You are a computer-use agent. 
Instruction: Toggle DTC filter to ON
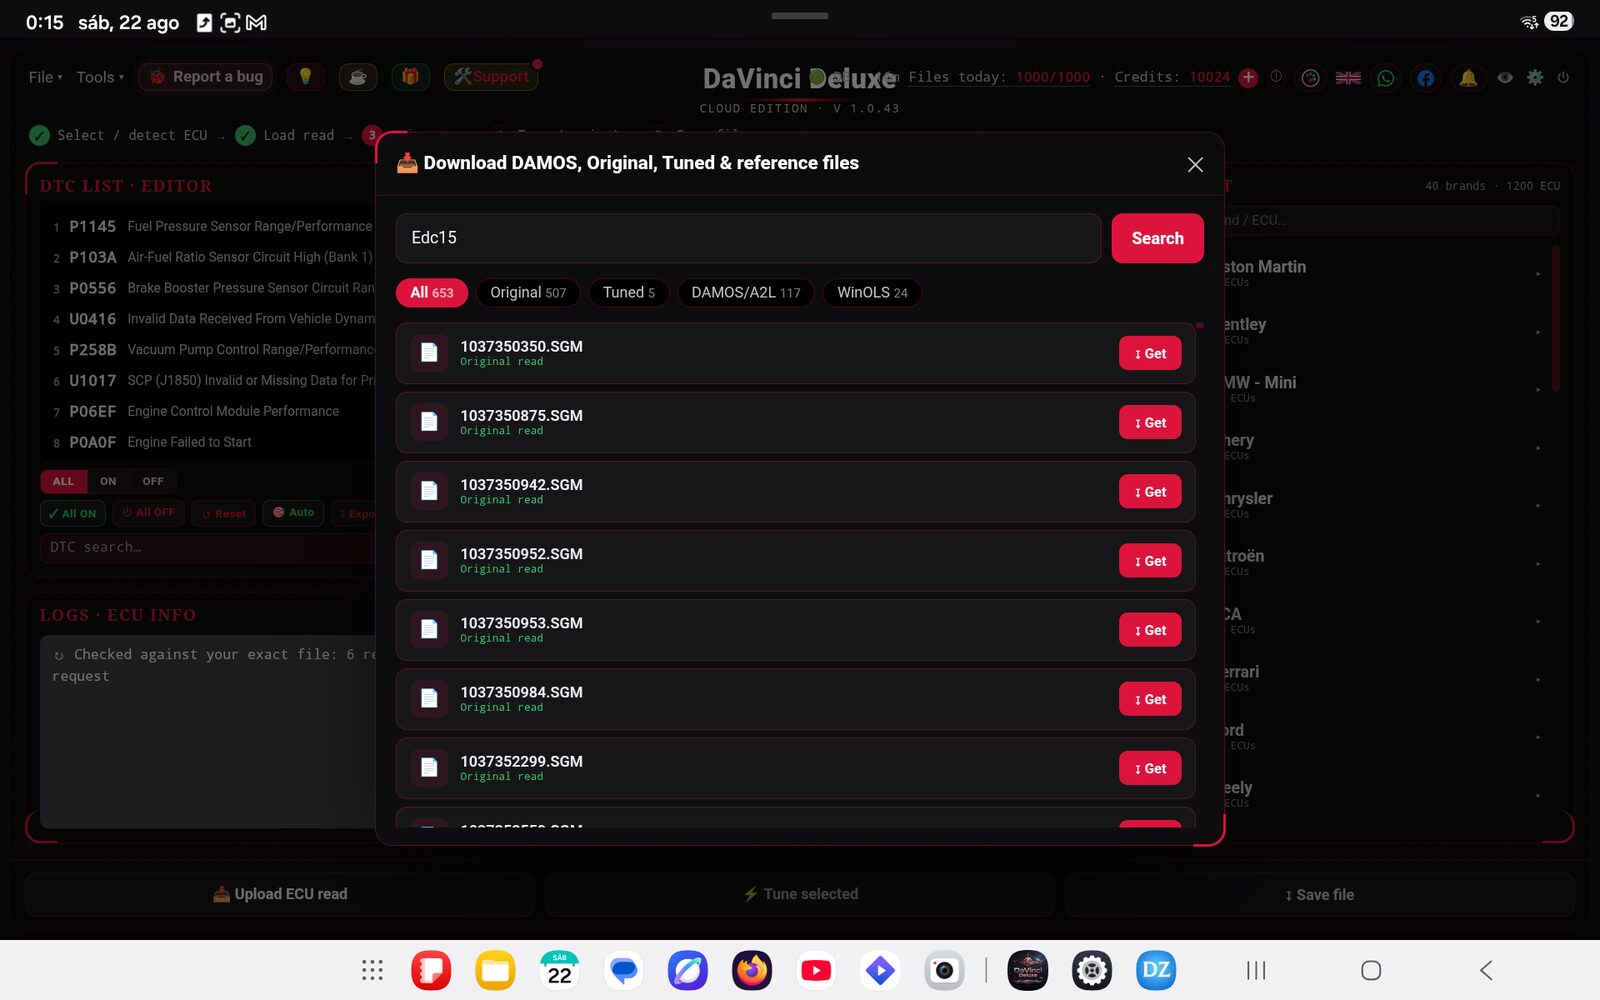(108, 481)
